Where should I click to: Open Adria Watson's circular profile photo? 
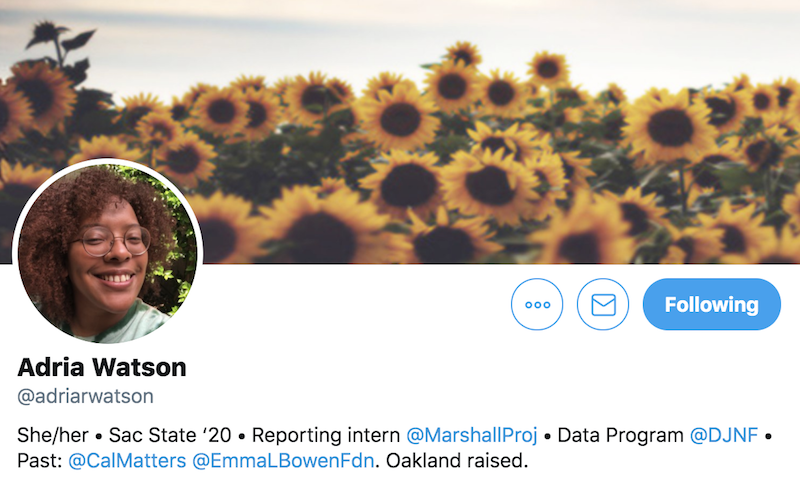(107, 252)
